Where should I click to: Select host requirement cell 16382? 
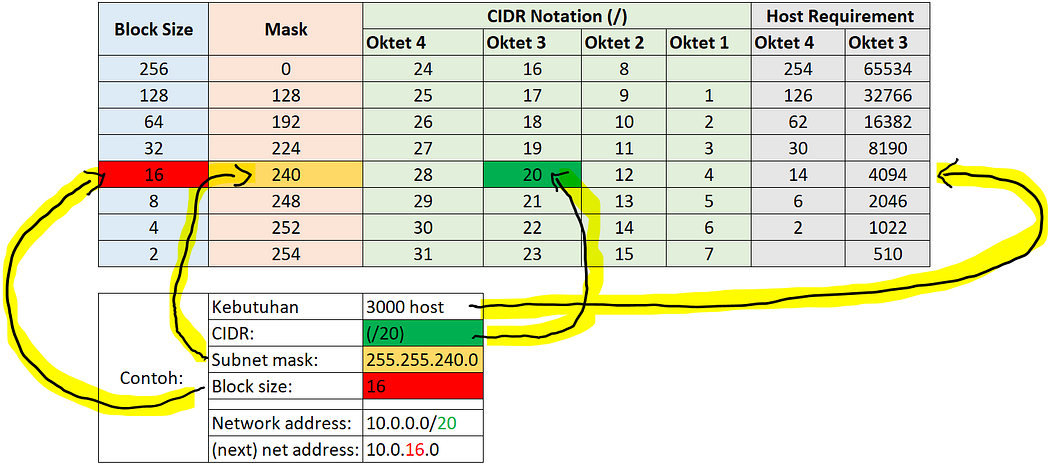887,122
